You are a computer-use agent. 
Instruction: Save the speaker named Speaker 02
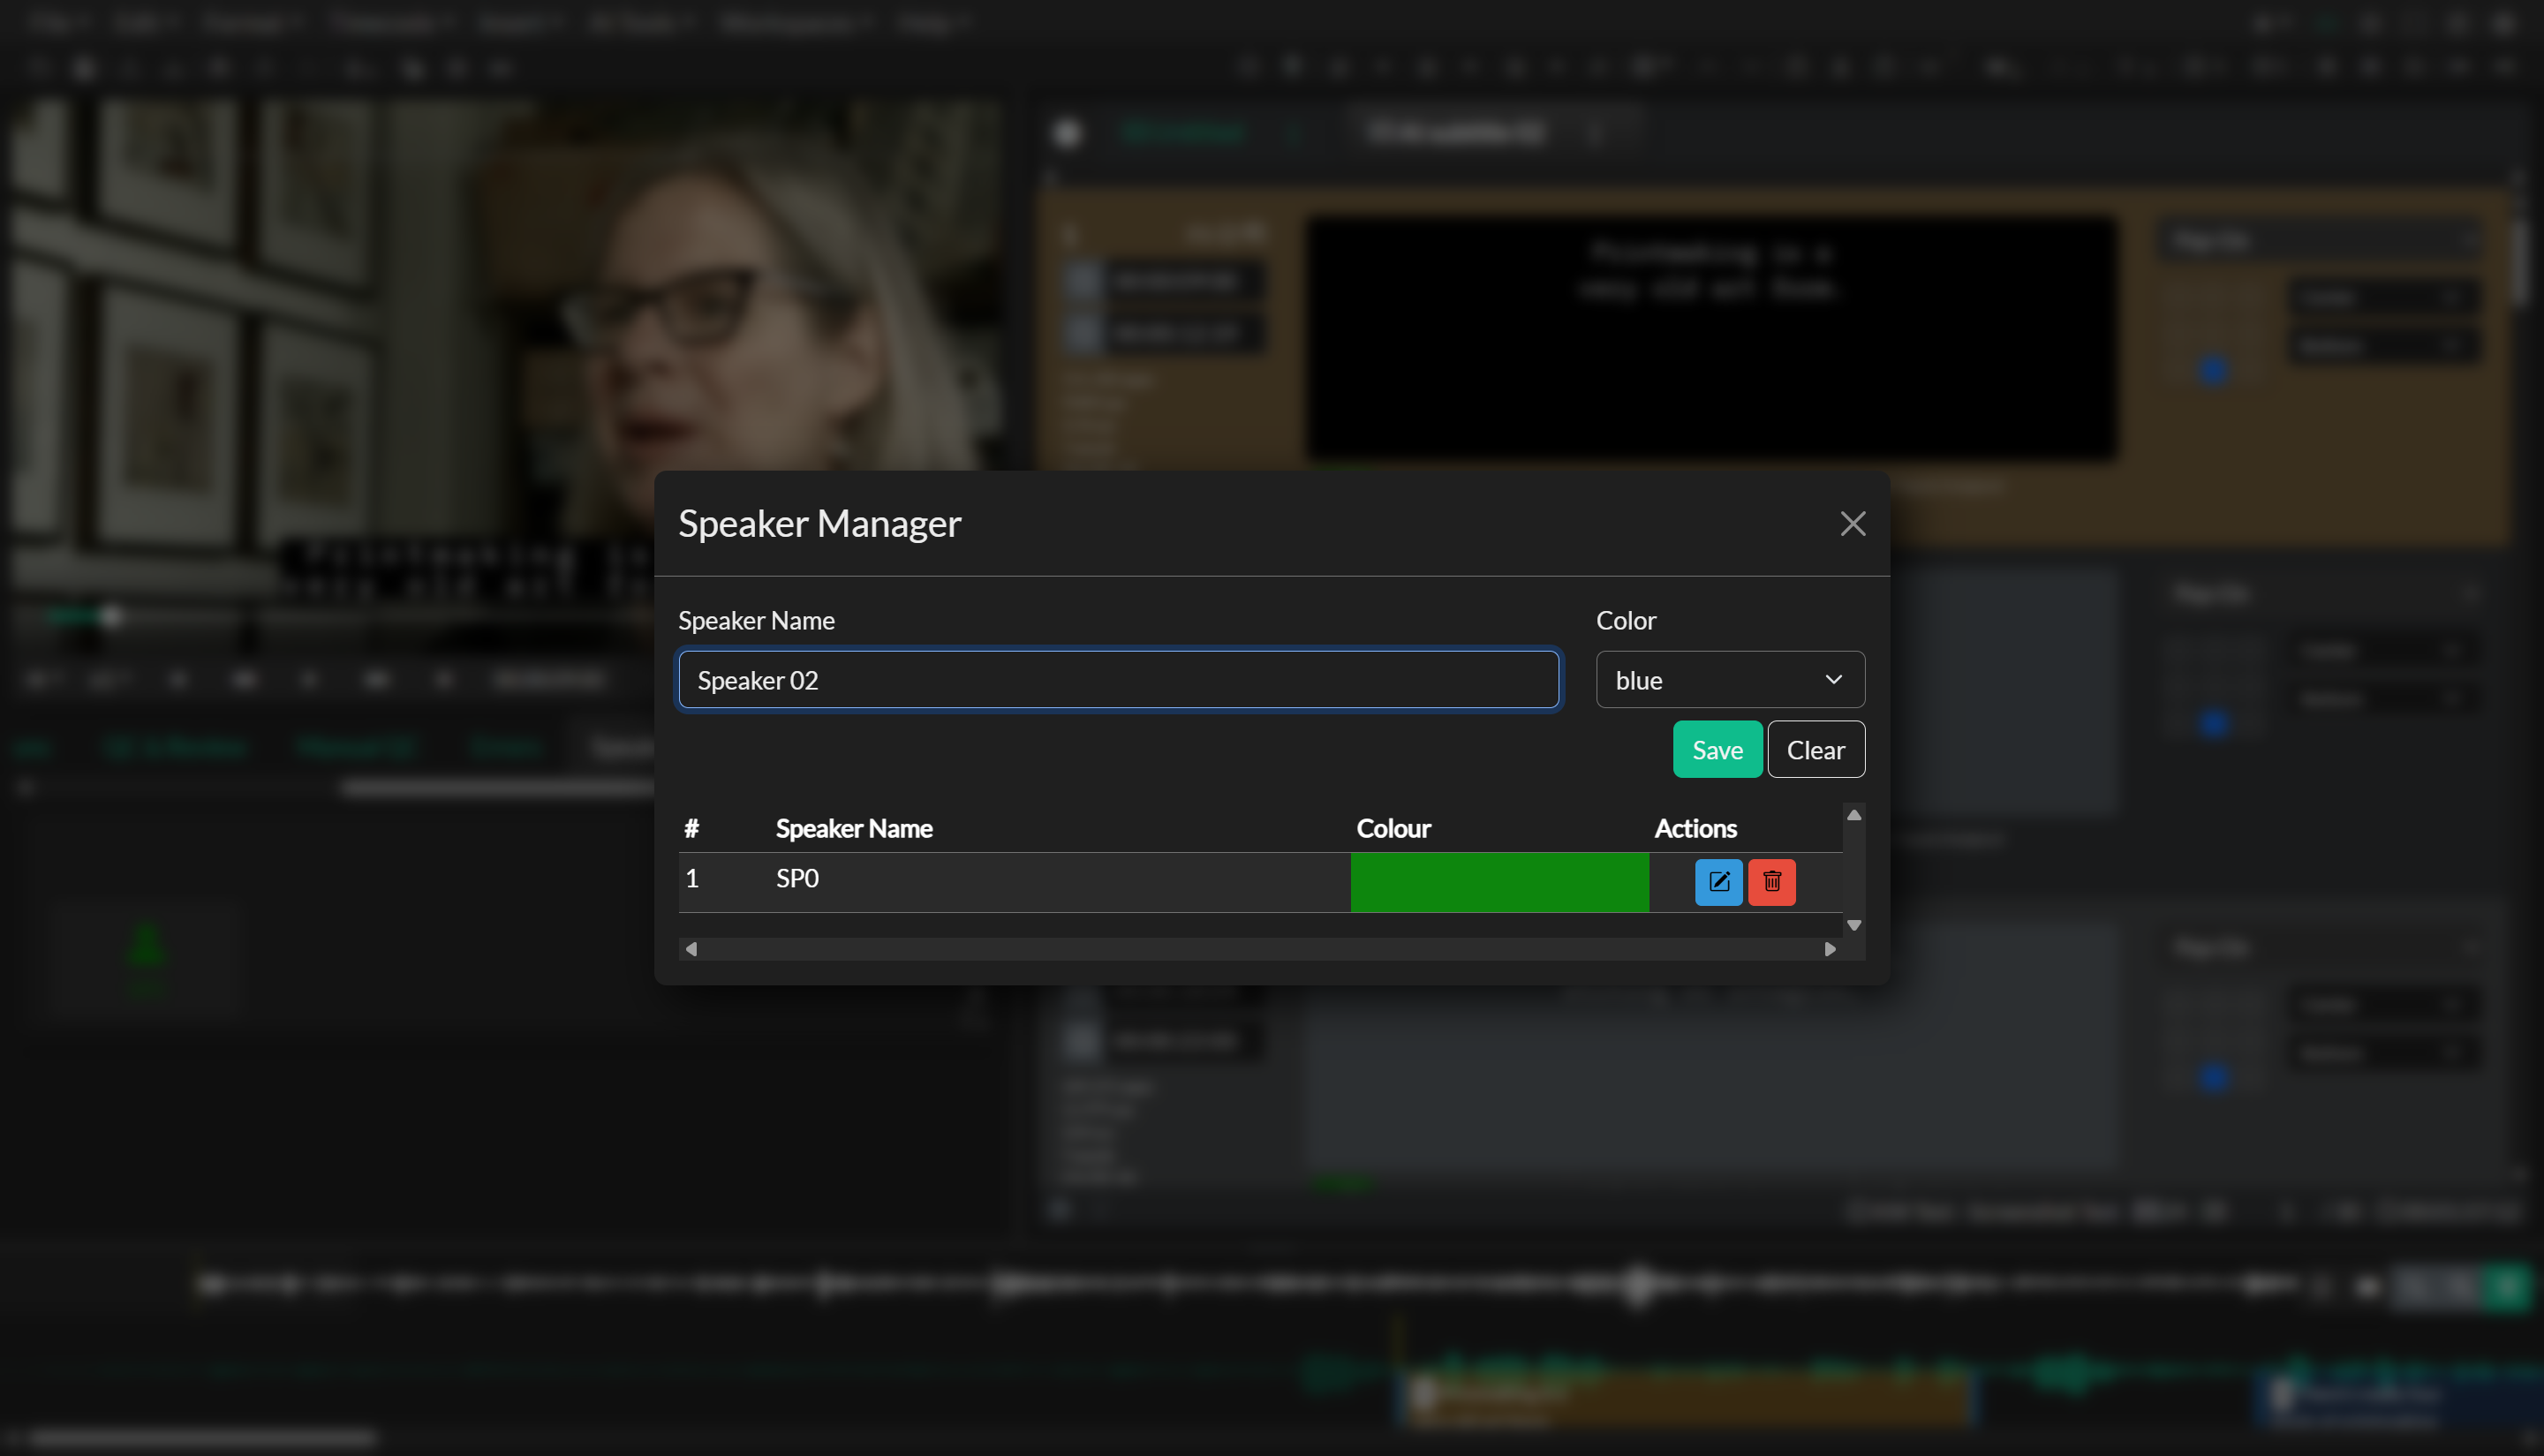point(1717,749)
